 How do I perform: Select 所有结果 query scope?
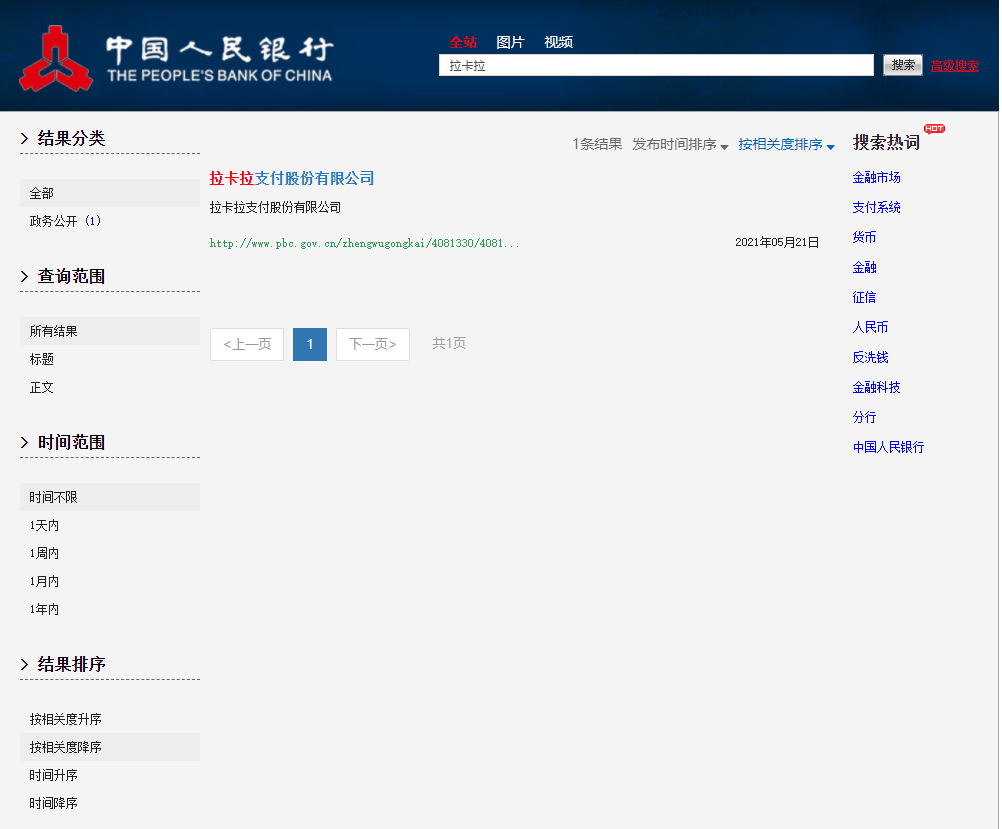click(x=110, y=331)
